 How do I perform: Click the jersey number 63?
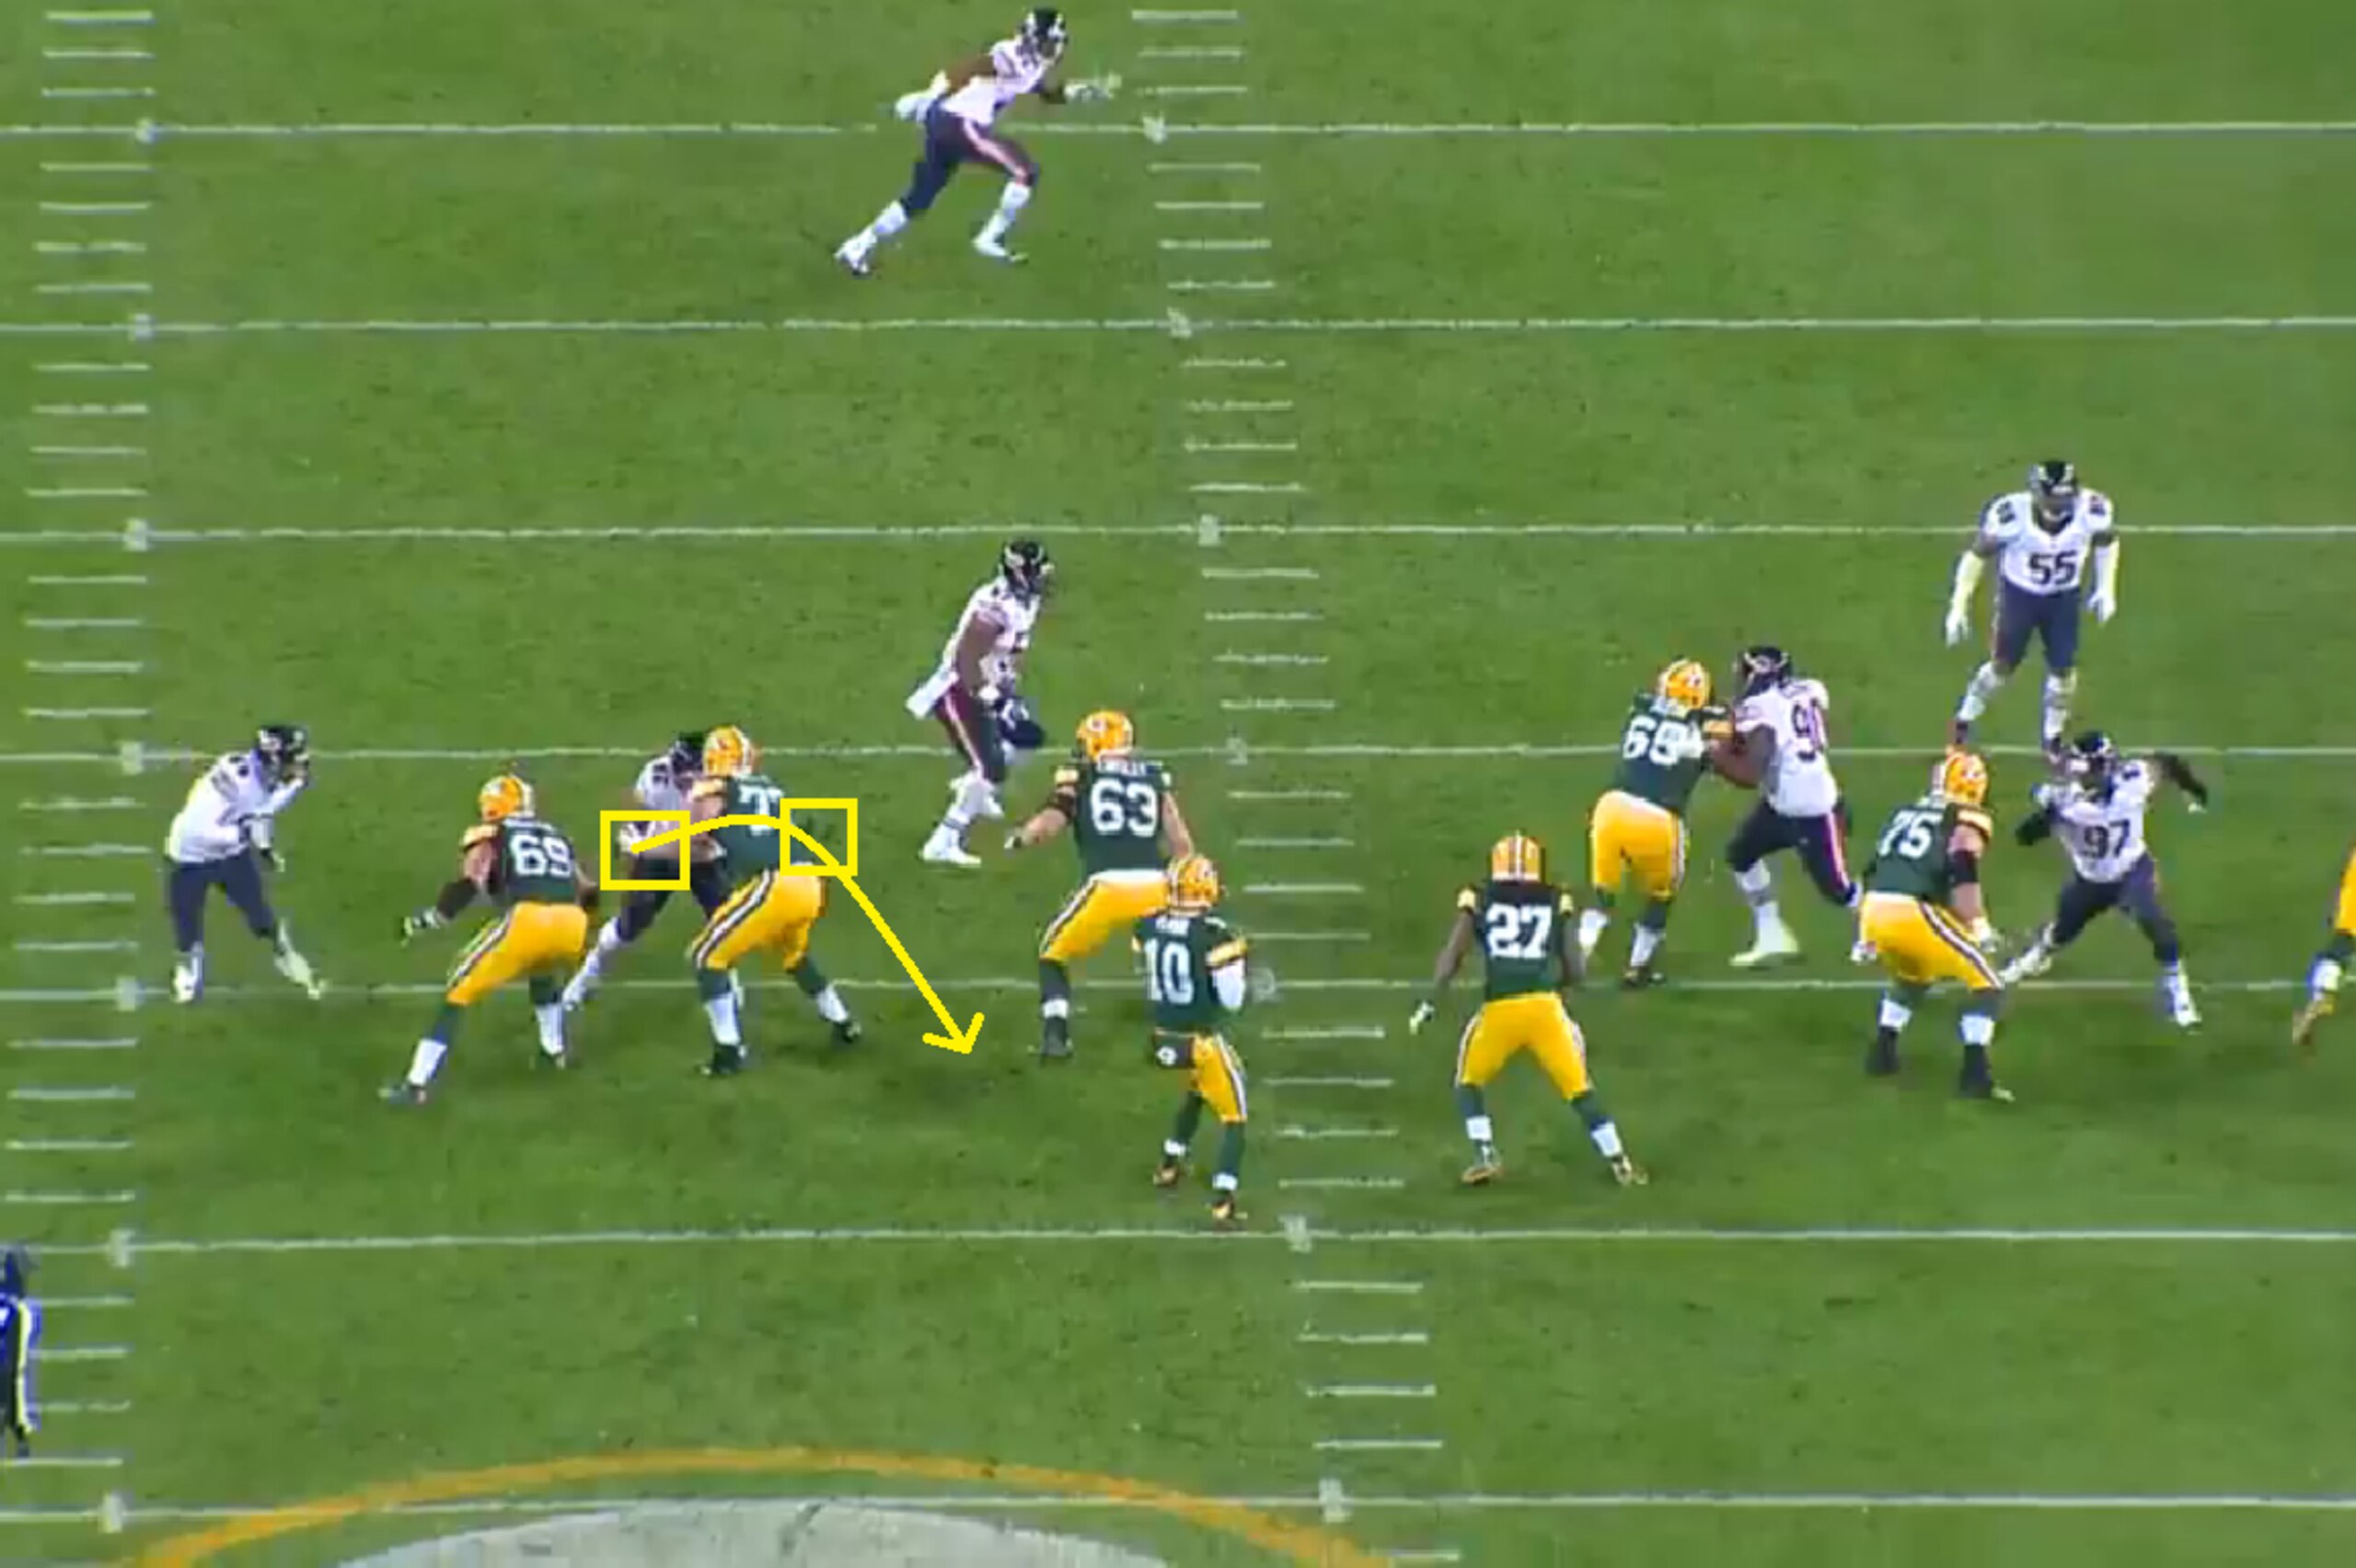1123,809
